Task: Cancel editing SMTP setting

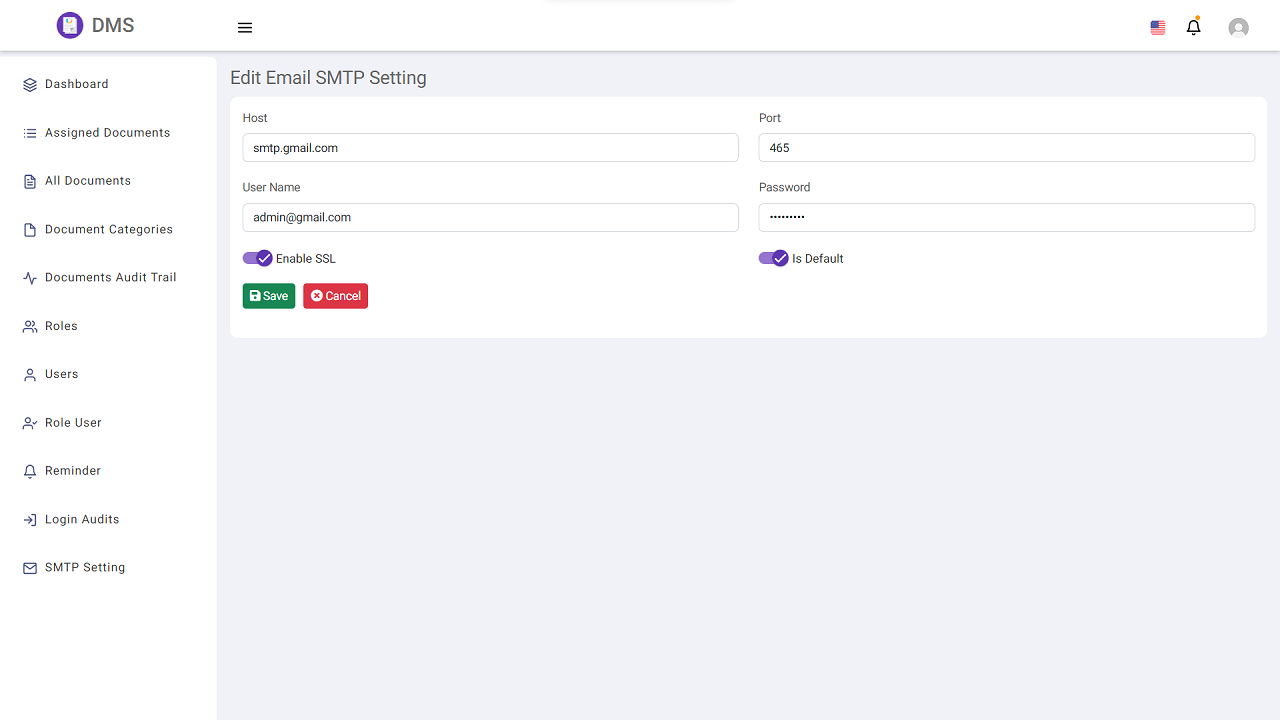Action: click(335, 296)
